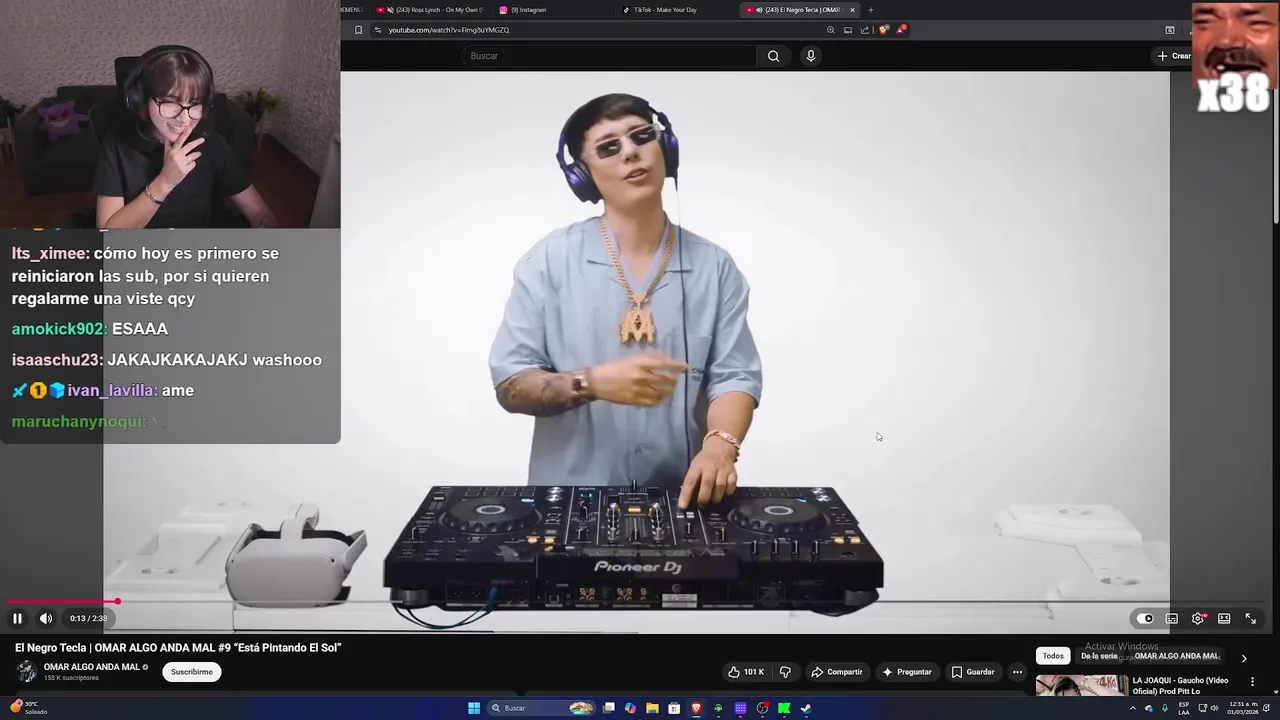Open the player settings gear

(1198, 618)
